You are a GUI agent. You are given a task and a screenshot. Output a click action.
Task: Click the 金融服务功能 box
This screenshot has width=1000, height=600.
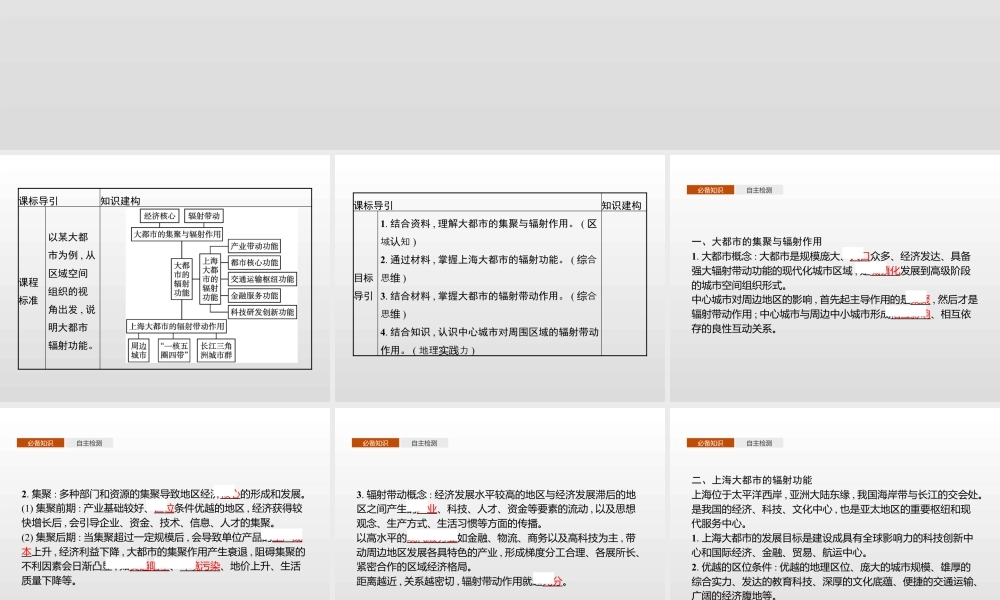pos(255,296)
